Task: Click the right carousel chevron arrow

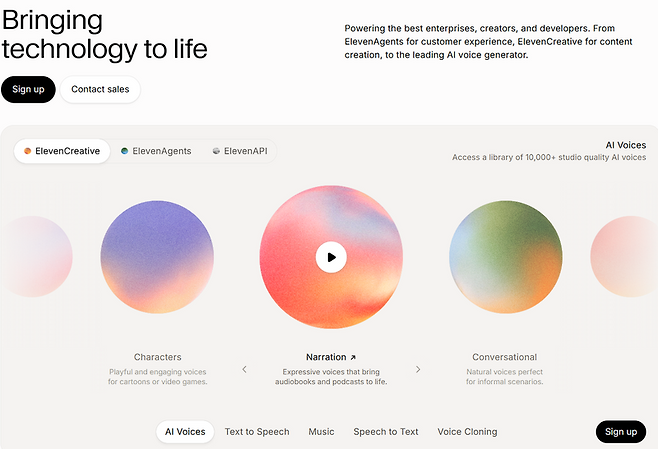Action: [x=418, y=369]
